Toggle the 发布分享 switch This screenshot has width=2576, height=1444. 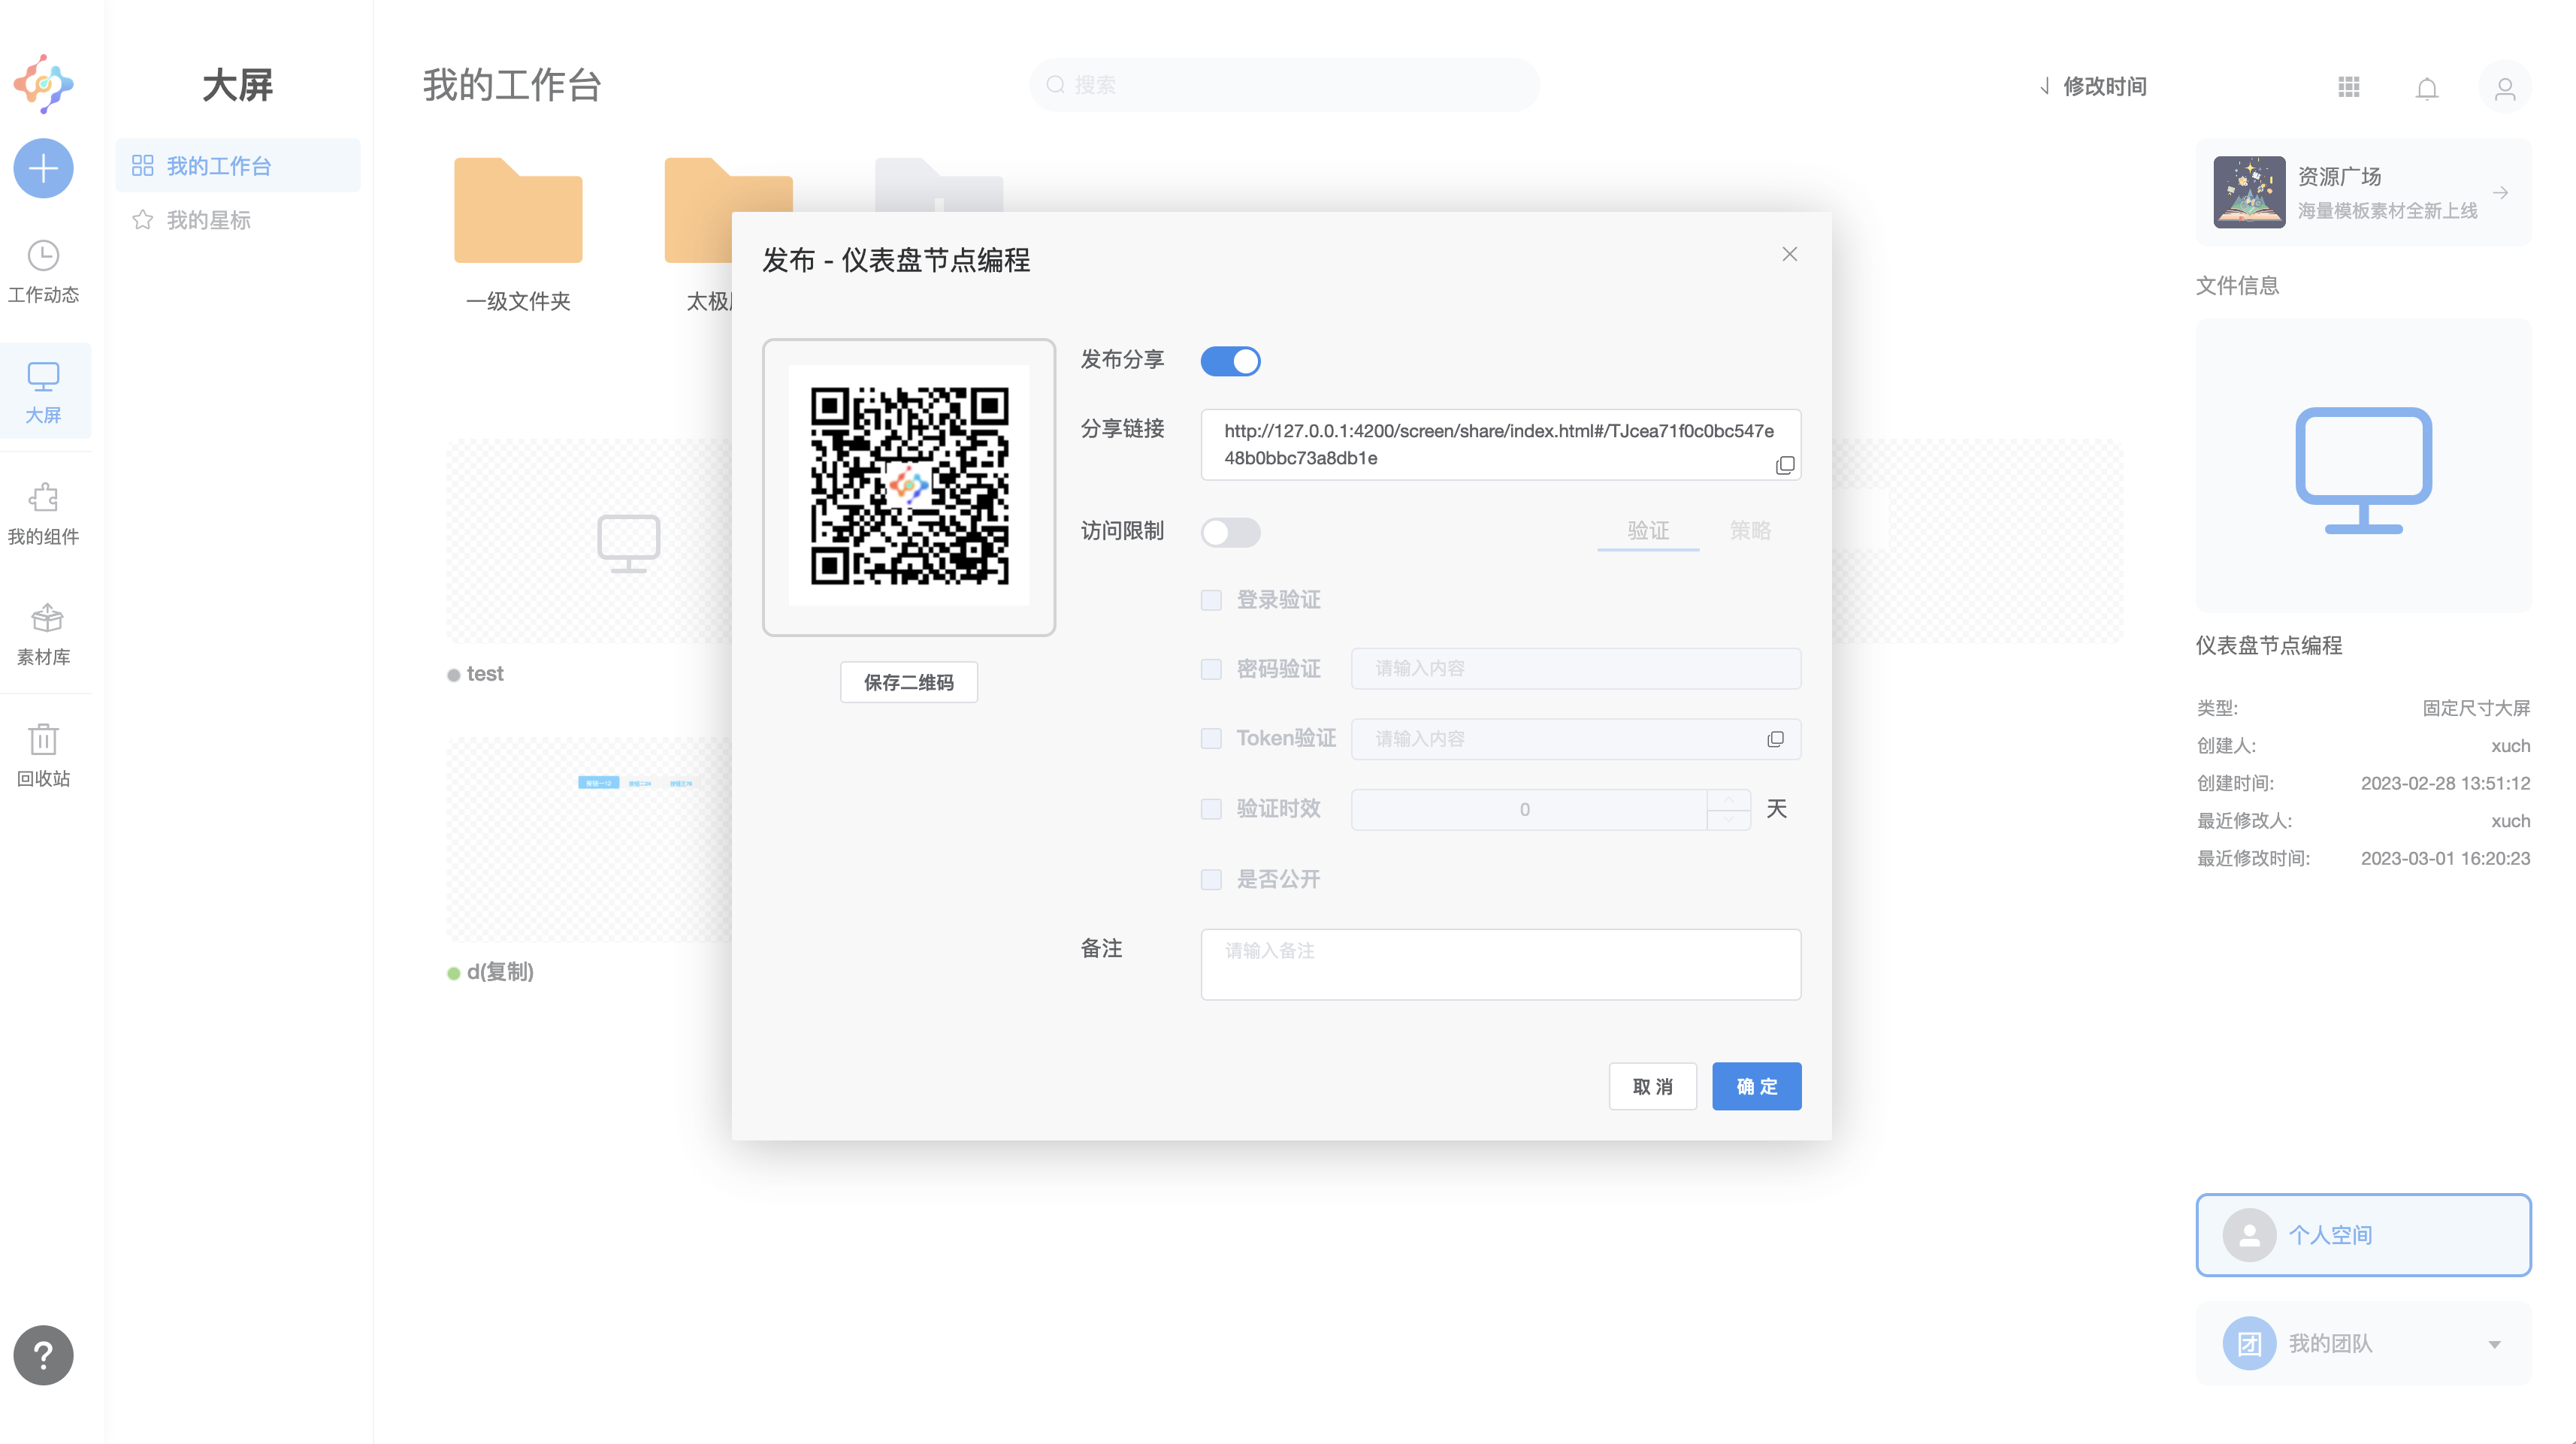[1230, 361]
